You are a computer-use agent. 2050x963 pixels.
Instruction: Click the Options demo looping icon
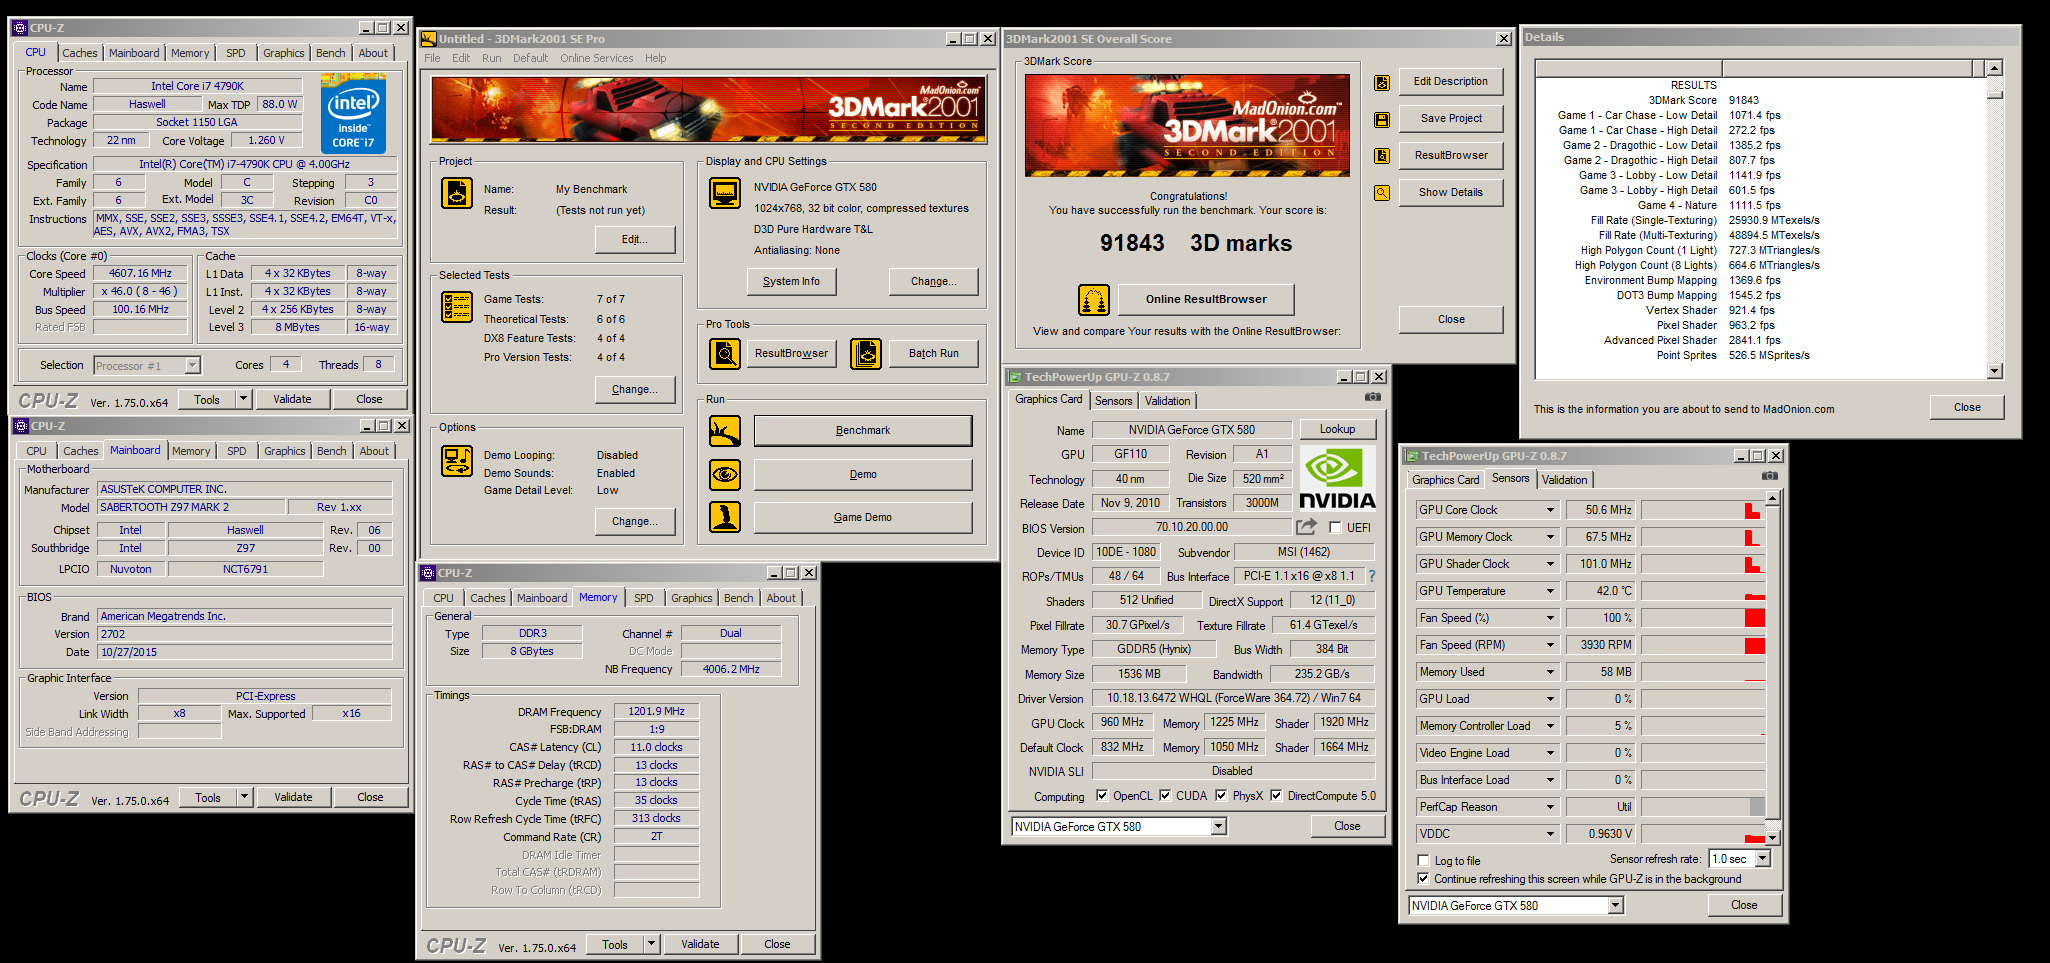[x=457, y=461]
